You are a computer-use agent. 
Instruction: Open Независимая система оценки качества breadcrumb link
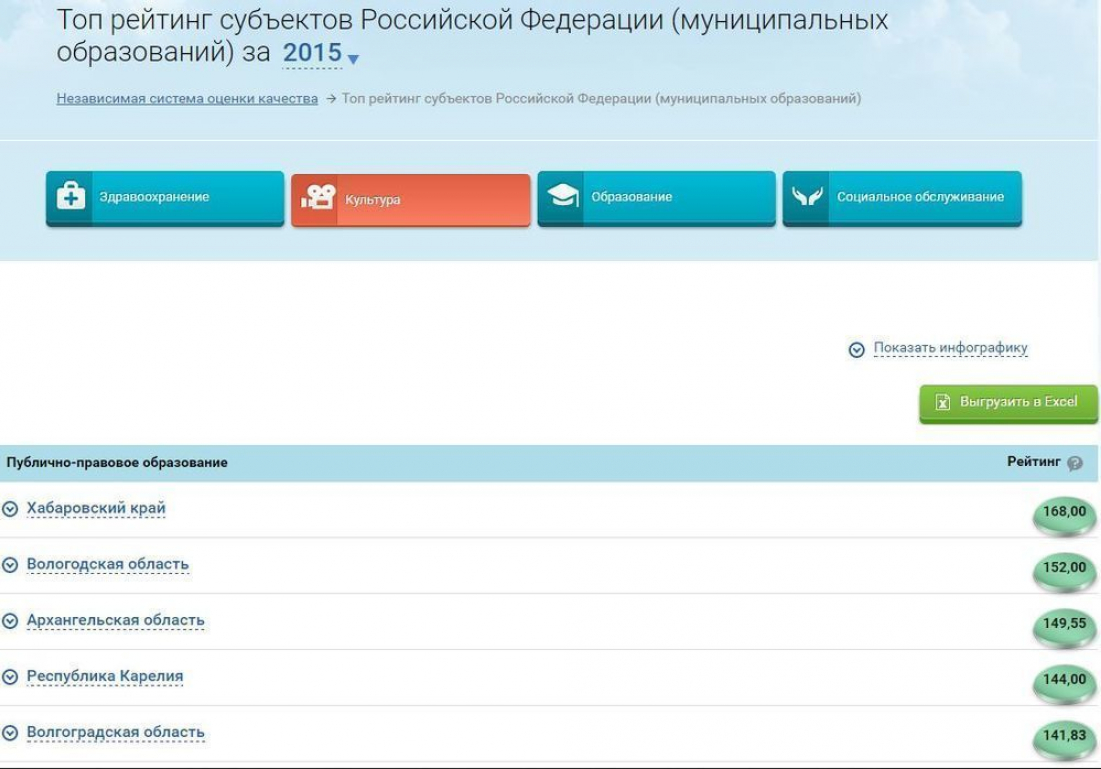point(187,98)
